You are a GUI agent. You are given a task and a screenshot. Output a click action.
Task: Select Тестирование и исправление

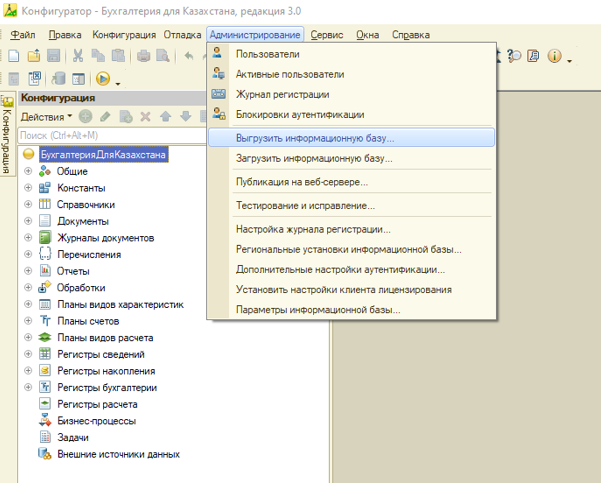click(x=351, y=206)
